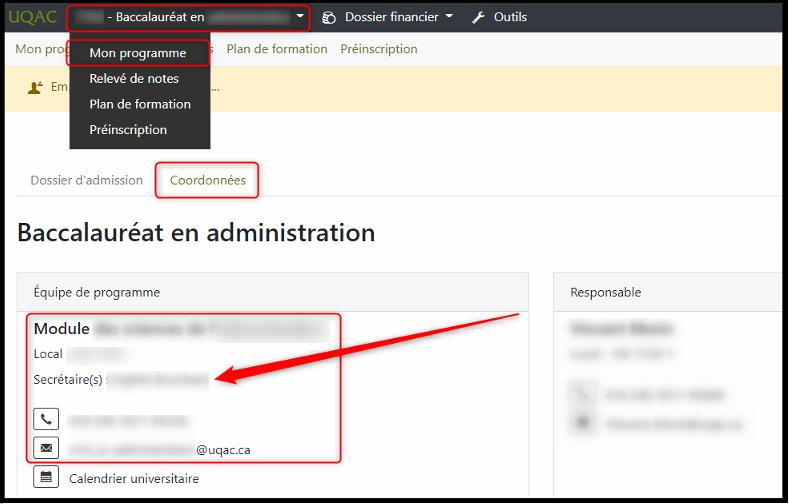Click the calendar icon
789x504 pixels.
coord(46,477)
